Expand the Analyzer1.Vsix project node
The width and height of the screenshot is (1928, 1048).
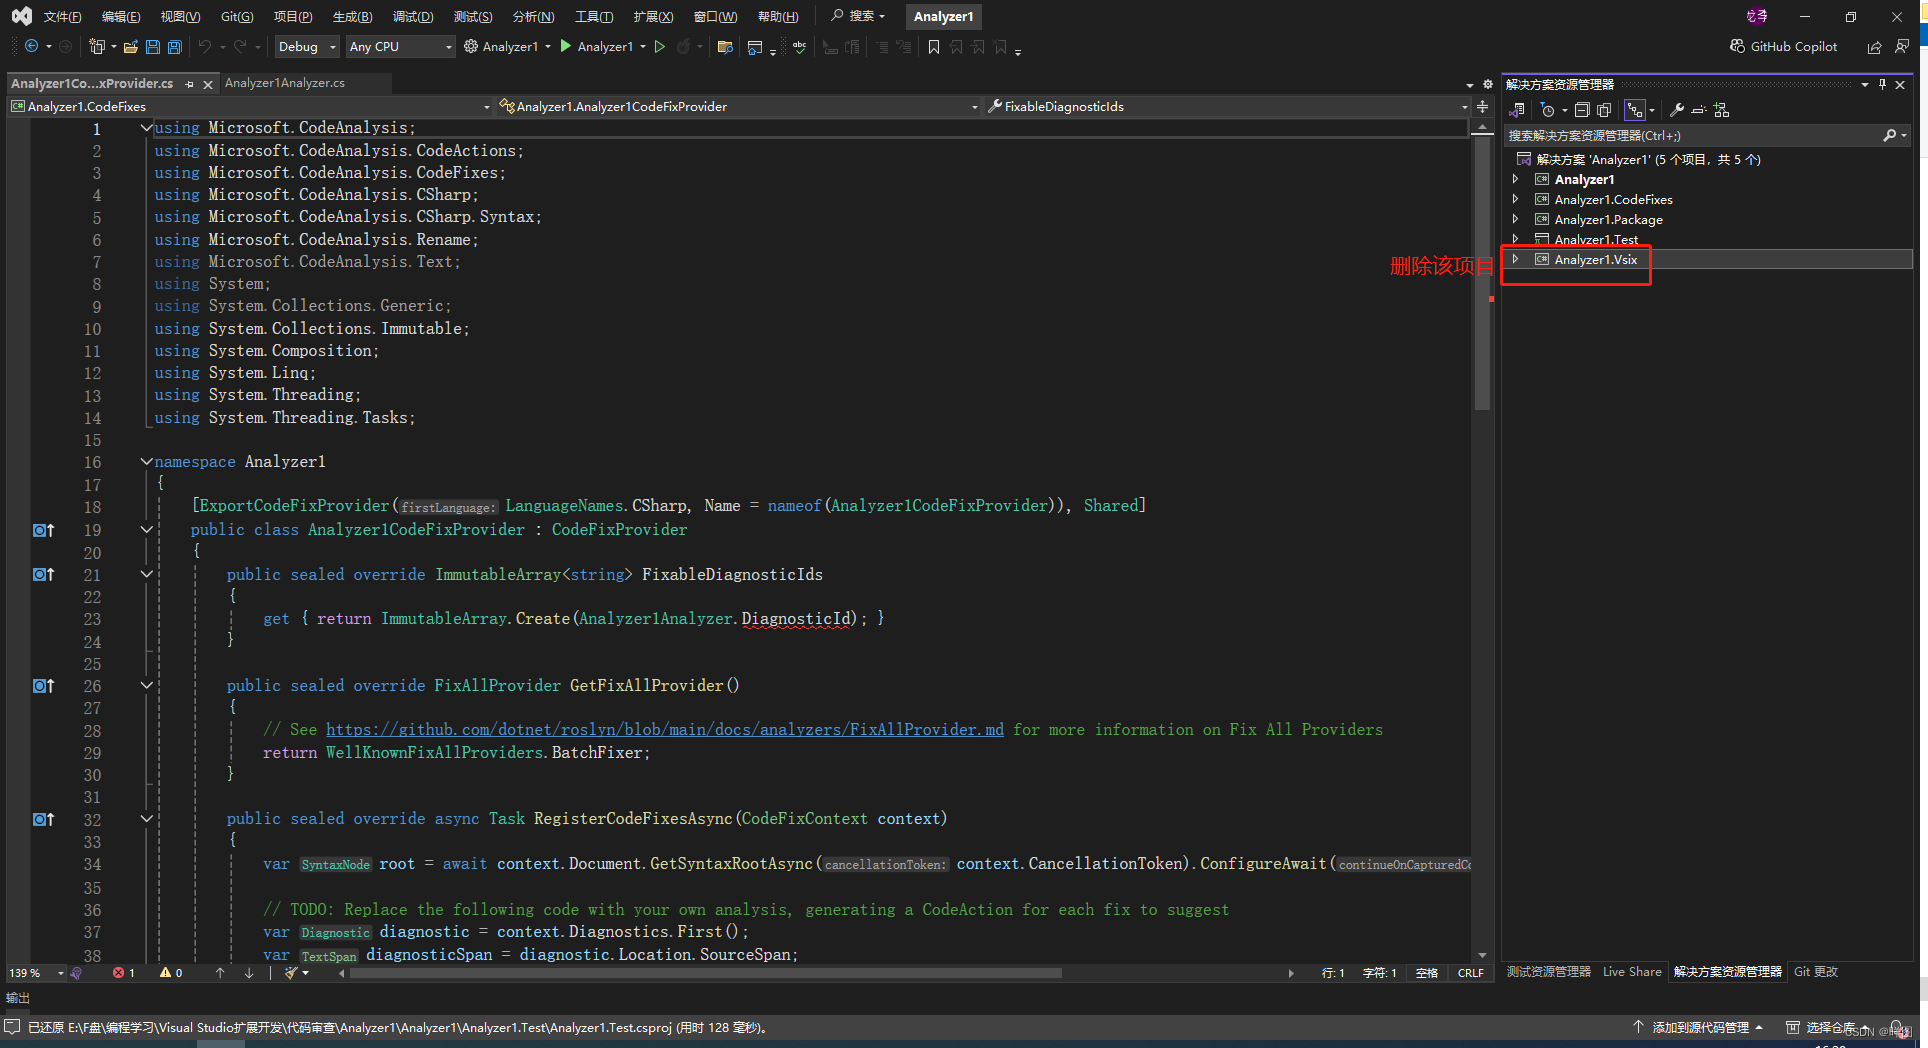click(1515, 259)
